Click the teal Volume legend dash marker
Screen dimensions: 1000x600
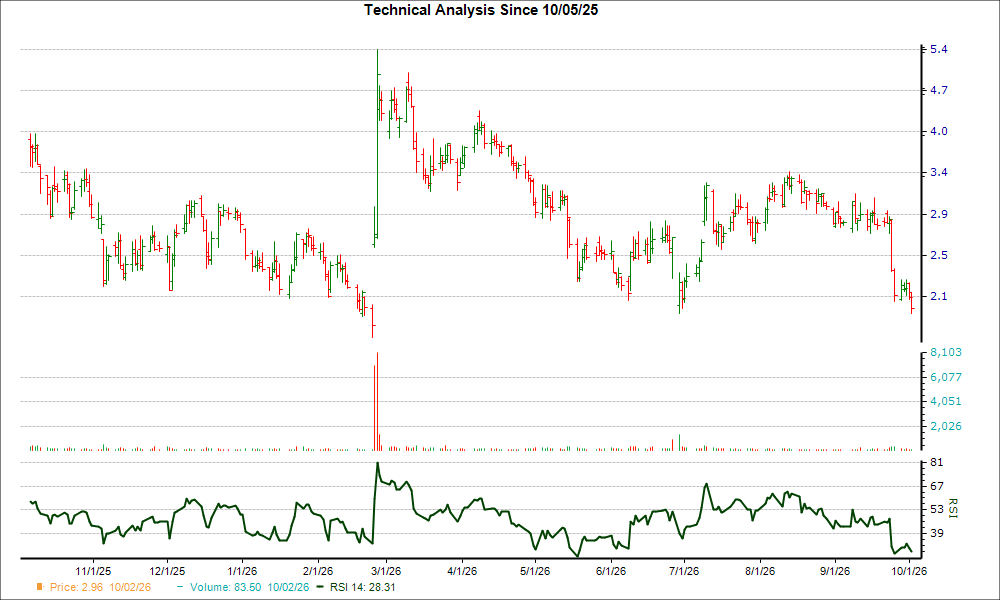180,587
